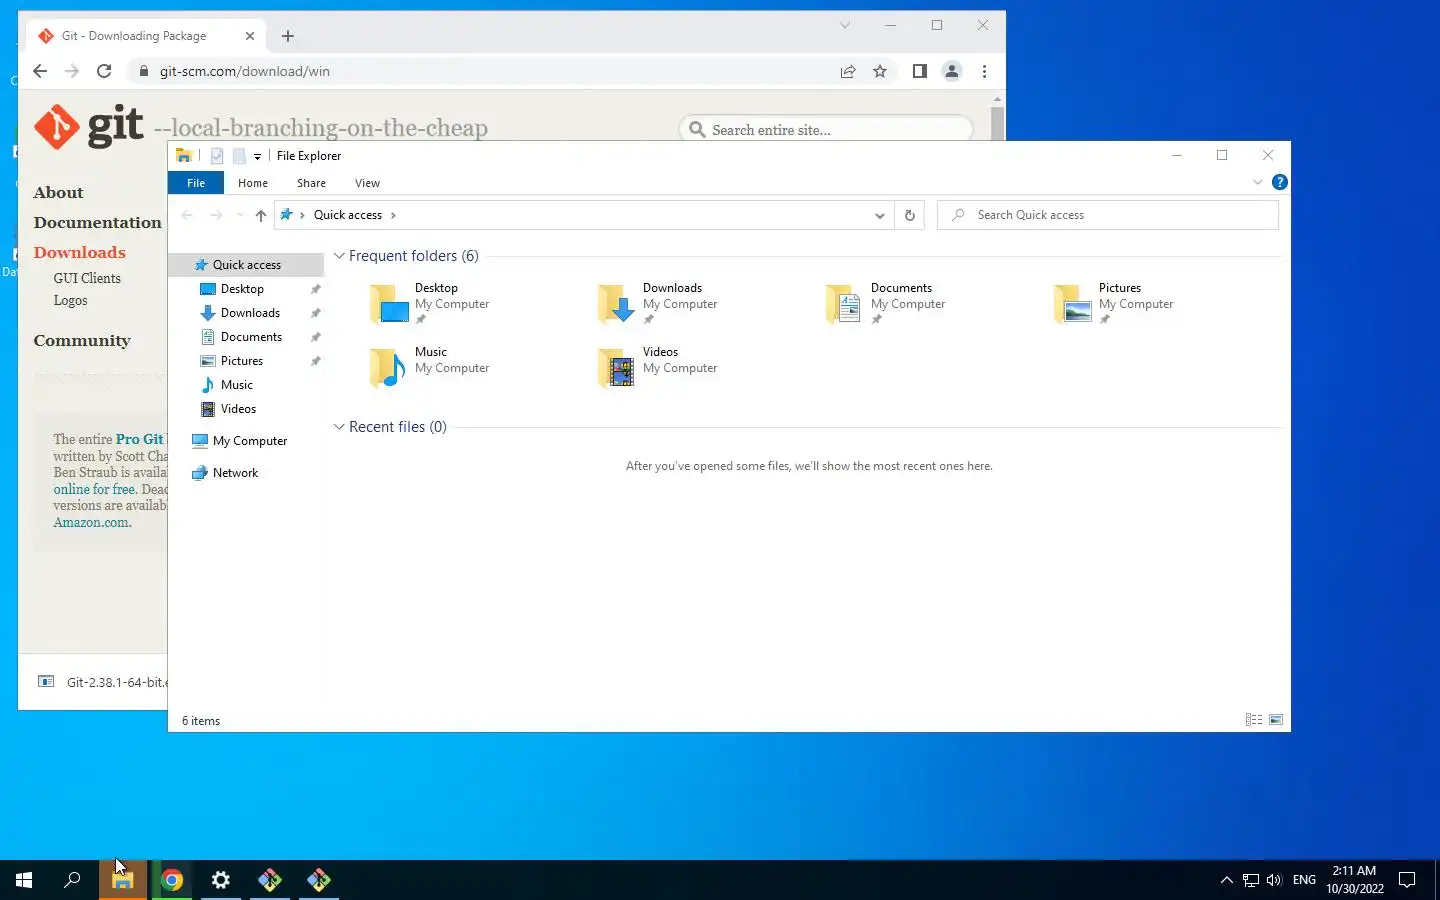Open Desktop folder icon in Frequent folders
The width and height of the screenshot is (1440, 900).
click(x=389, y=304)
